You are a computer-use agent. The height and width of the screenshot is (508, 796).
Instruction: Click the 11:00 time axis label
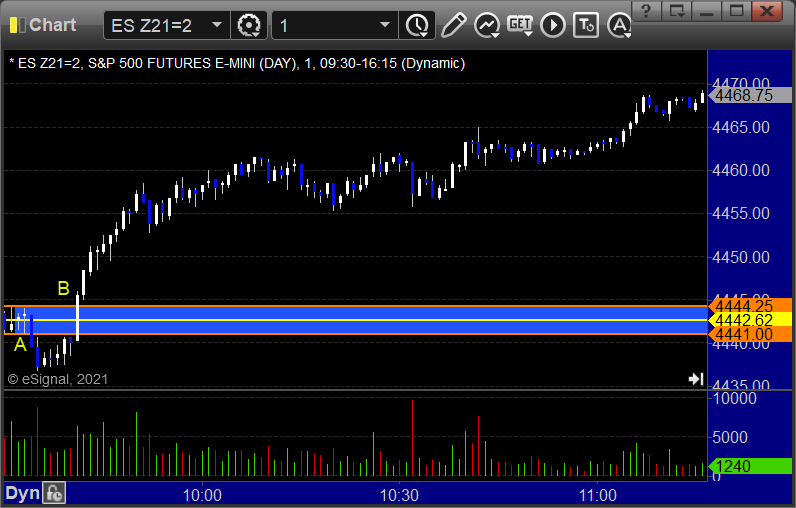coord(598,495)
